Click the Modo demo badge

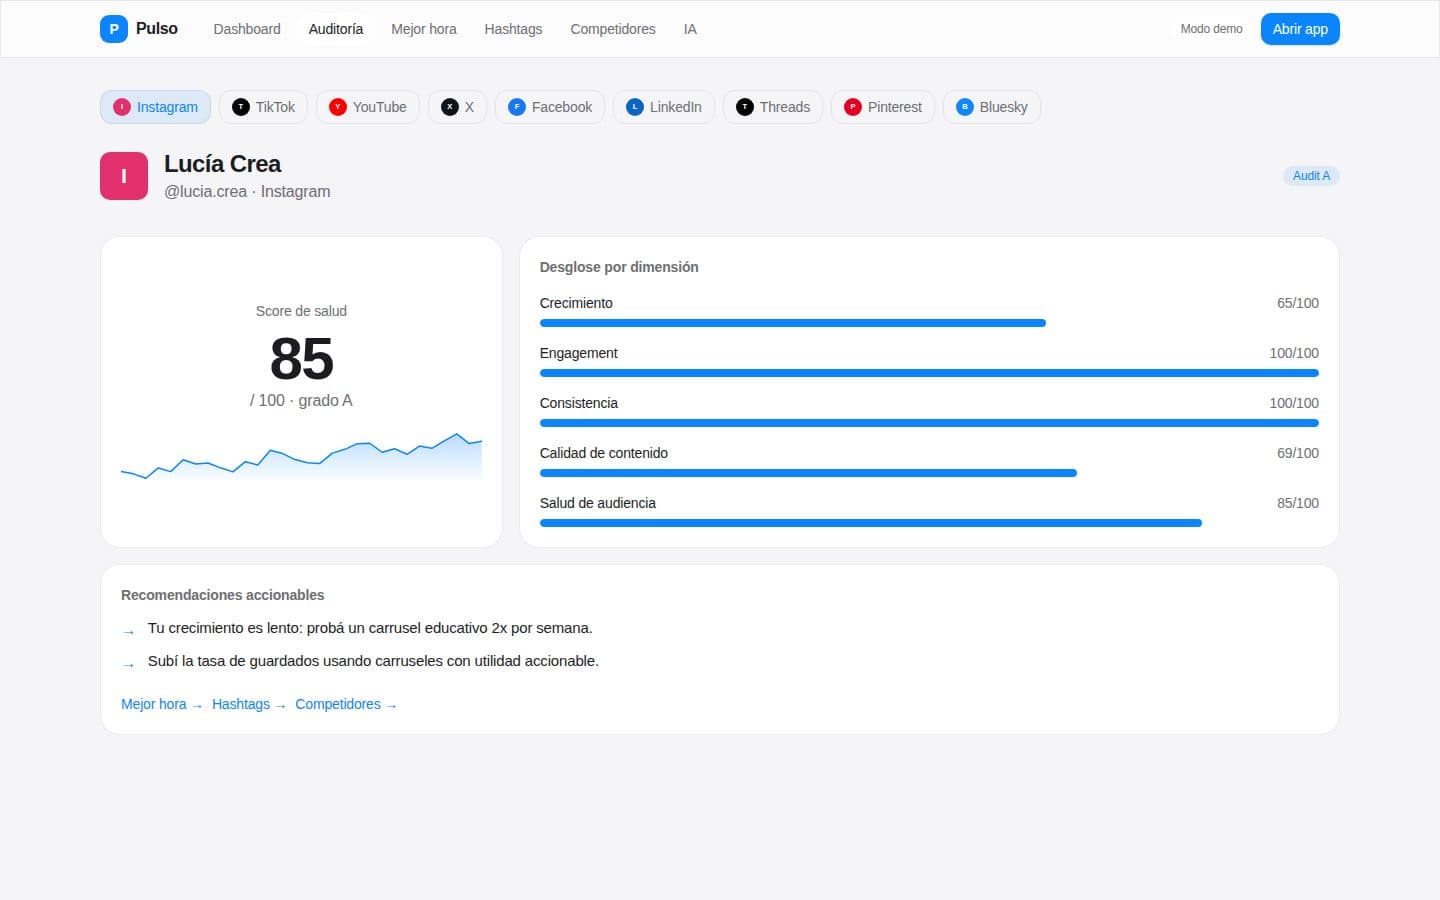[1211, 29]
